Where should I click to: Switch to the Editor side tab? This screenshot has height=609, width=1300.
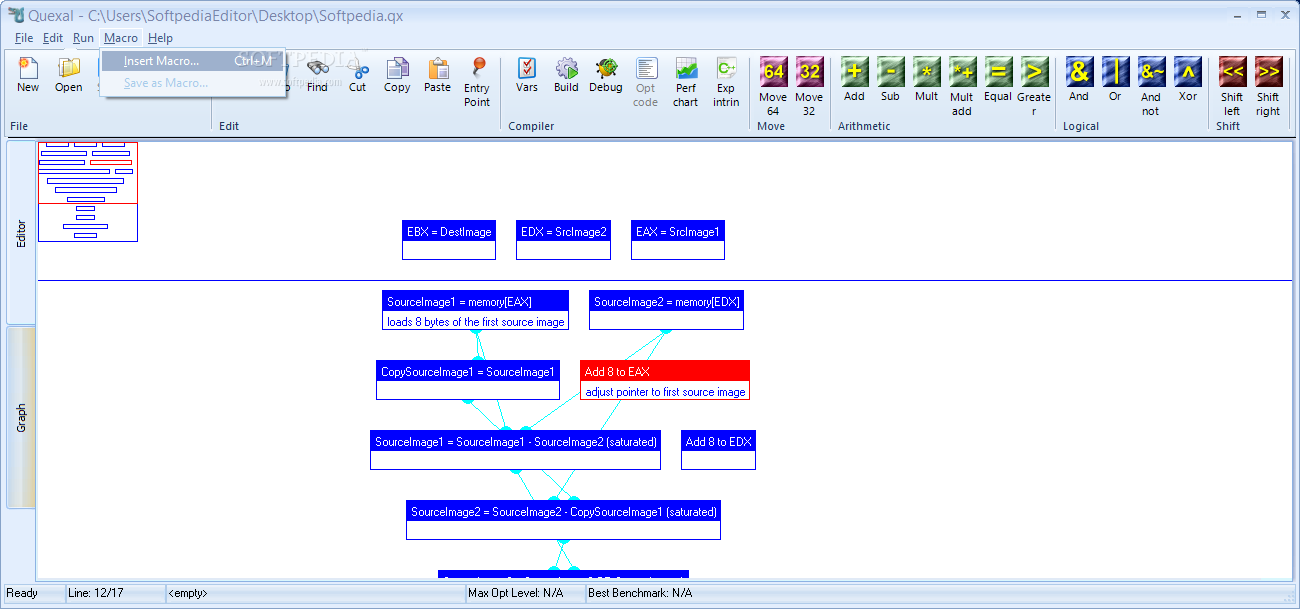(x=21, y=233)
